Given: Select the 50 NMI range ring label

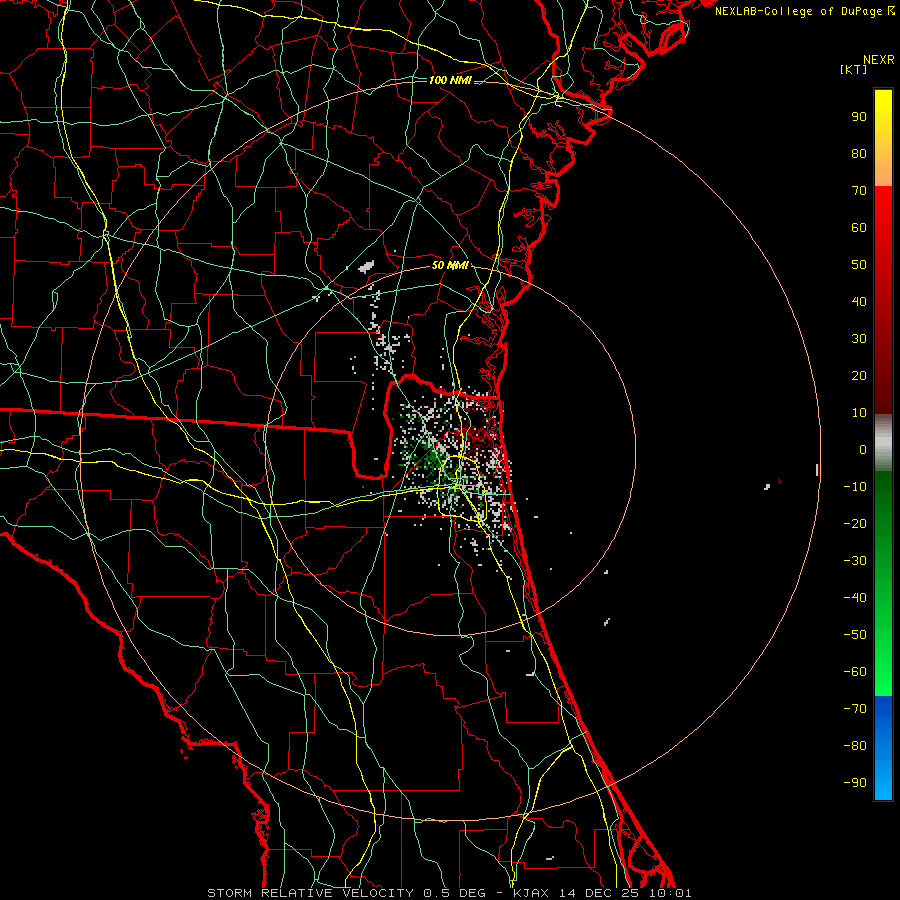Looking at the screenshot, I should click(x=450, y=265).
